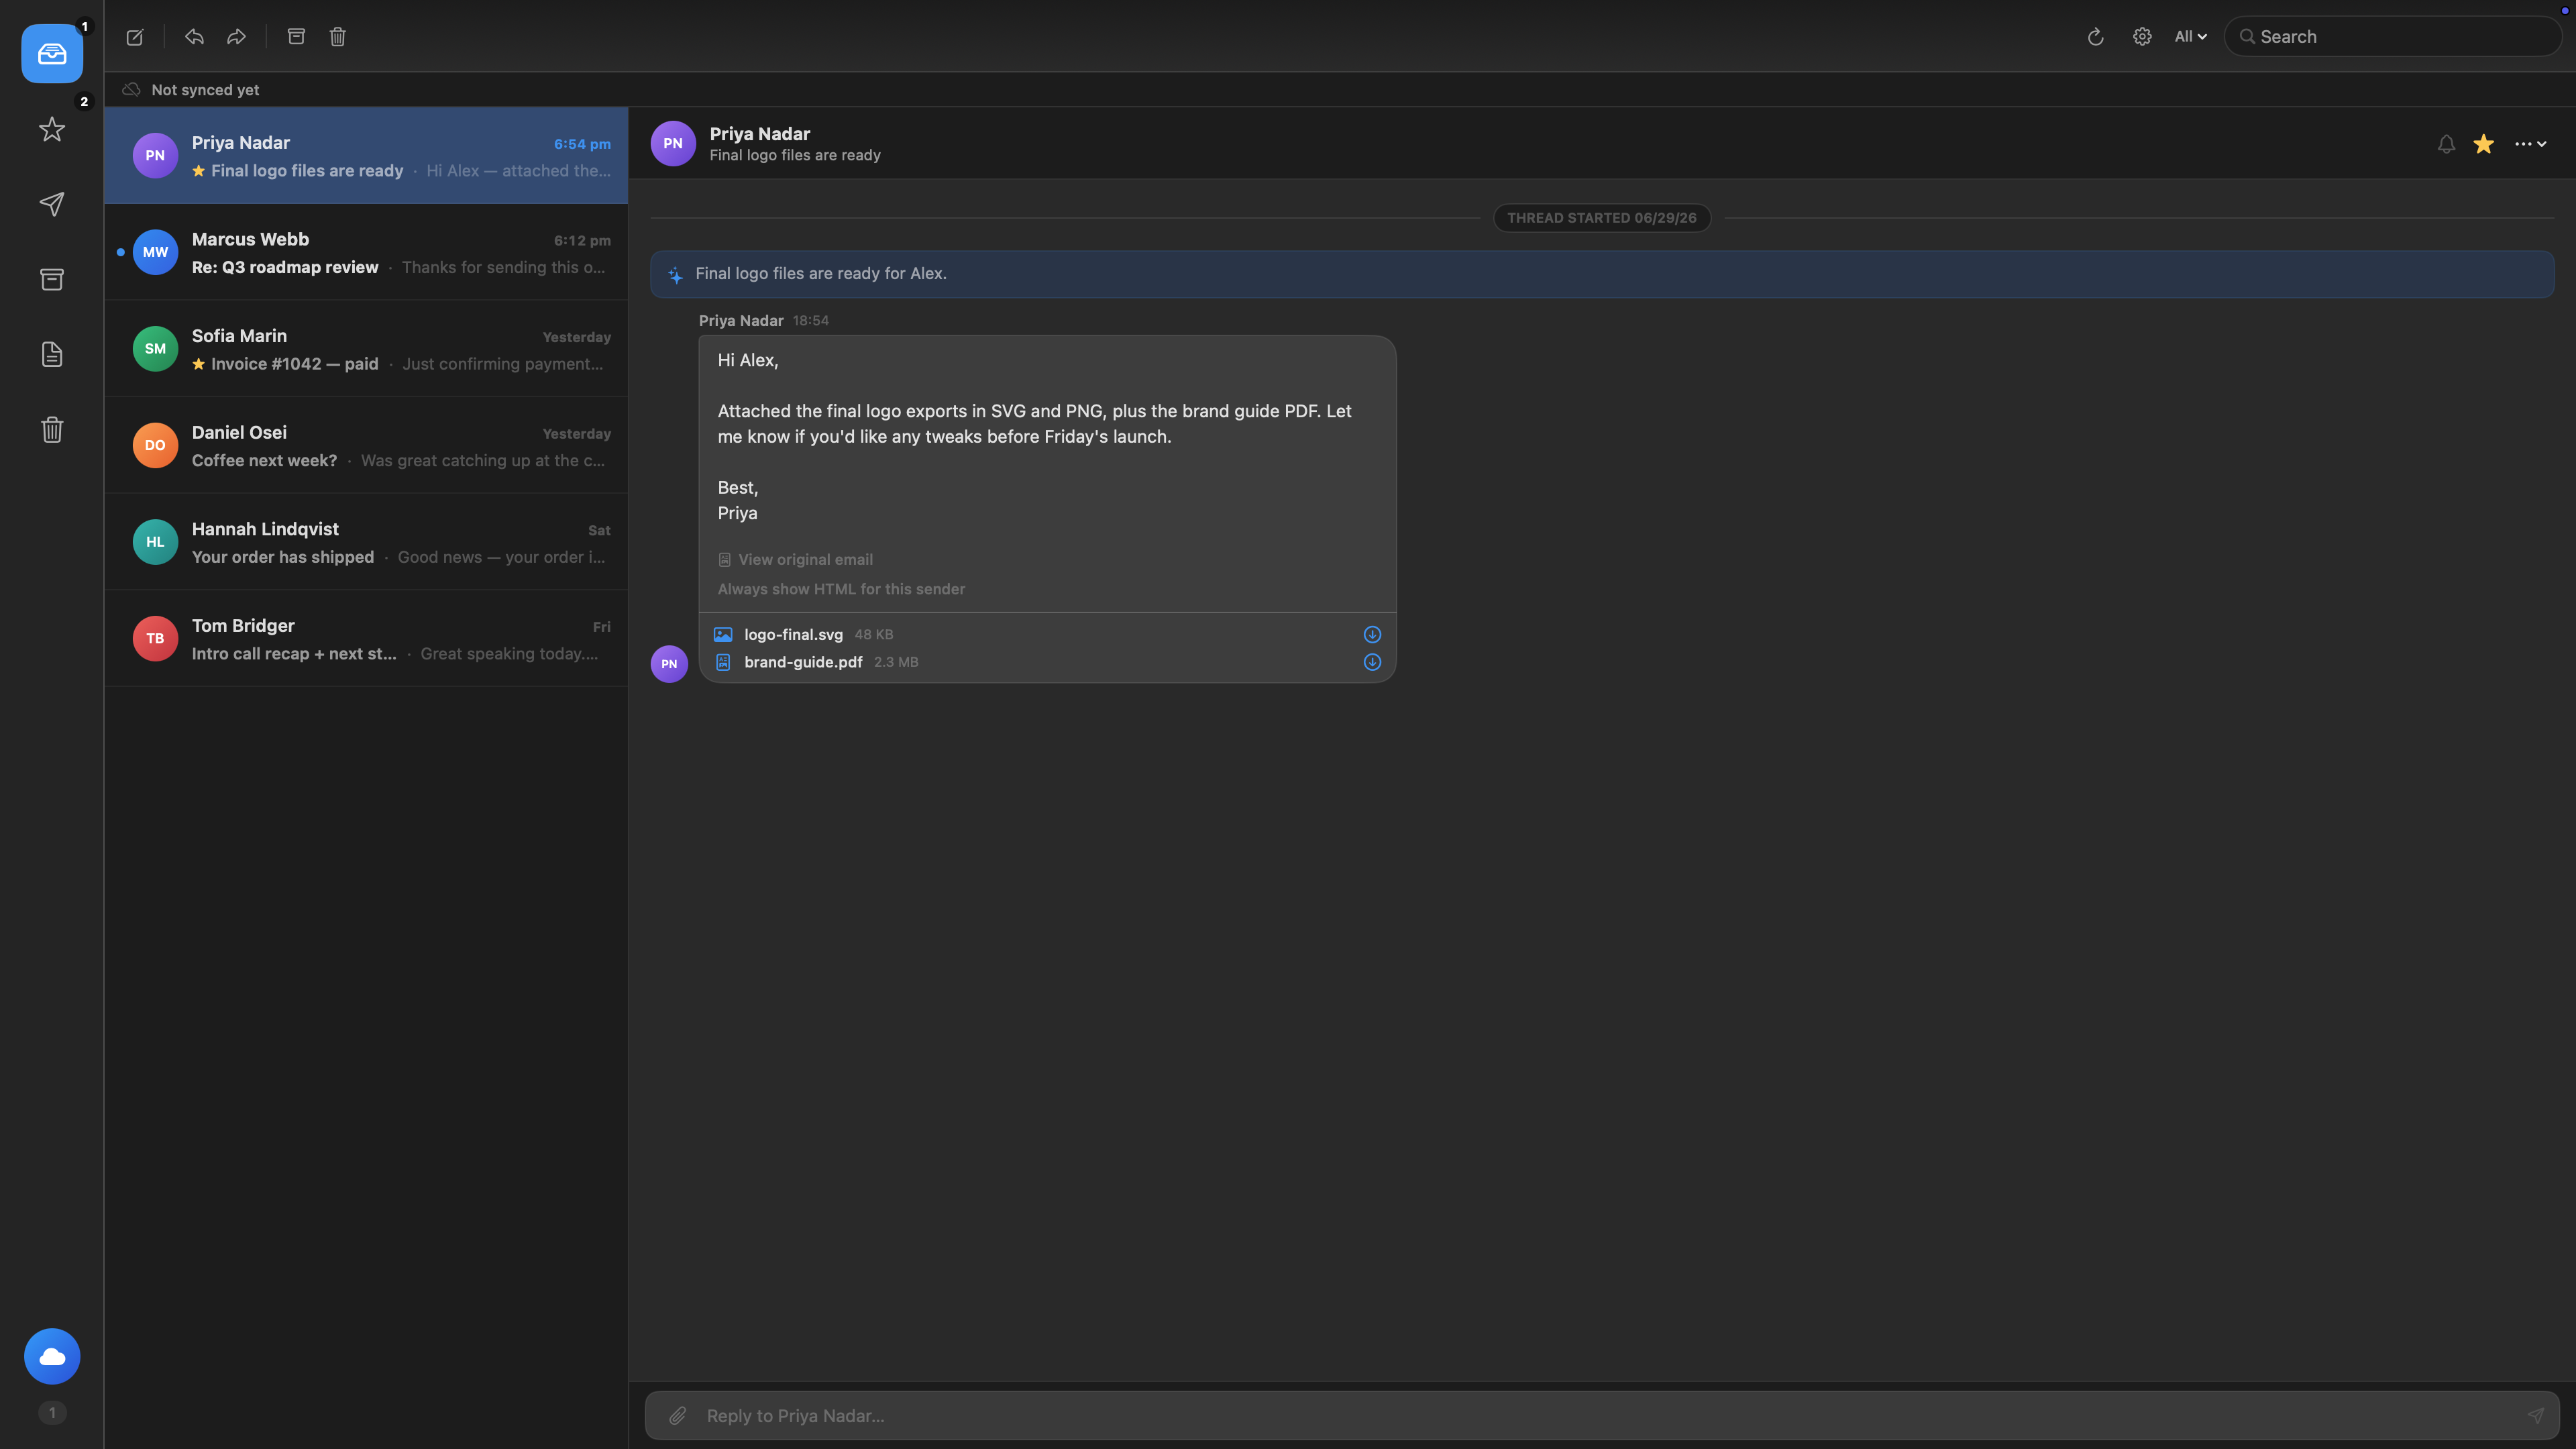Delete the selected email from toolbar

(338, 37)
